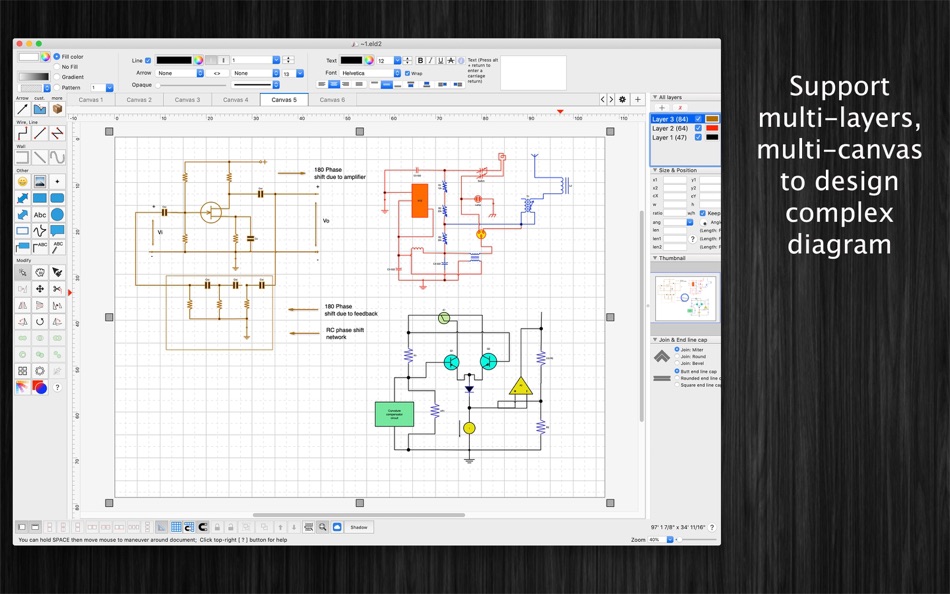Click the magnifier zoom icon in bottom bar
The width and height of the screenshot is (950, 594).
pos(323,527)
